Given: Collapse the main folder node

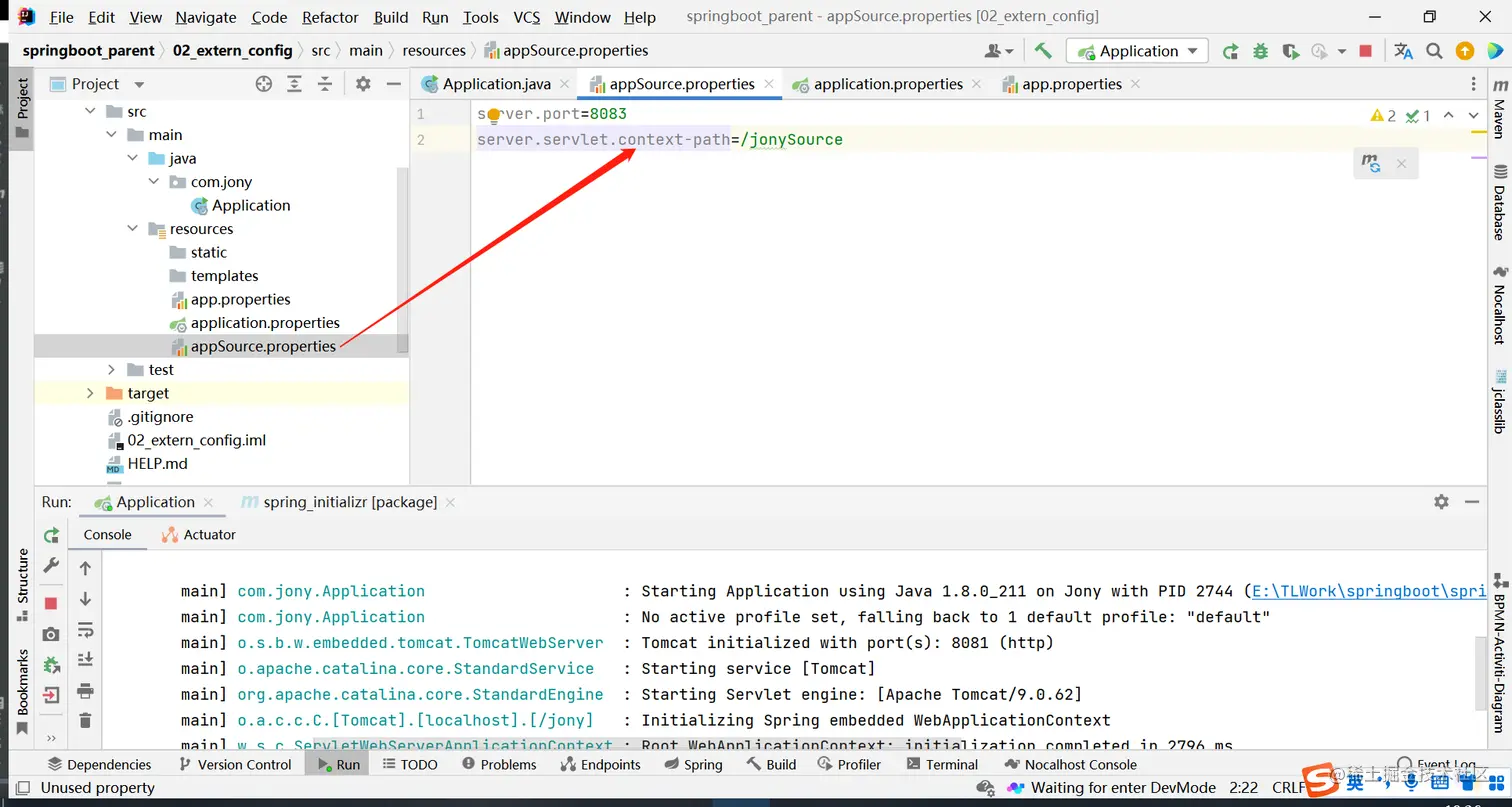Looking at the screenshot, I should pyautogui.click(x=111, y=135).
